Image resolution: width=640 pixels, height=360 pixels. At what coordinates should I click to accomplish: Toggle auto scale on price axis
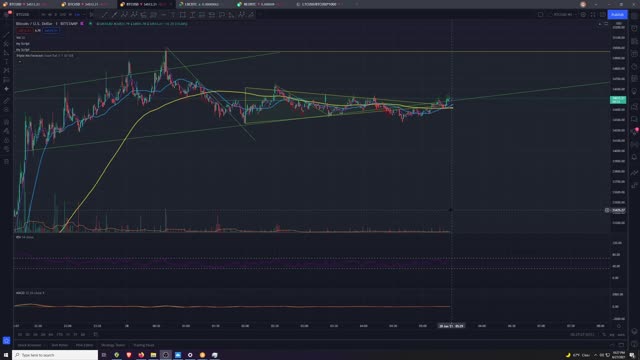tap(621, 335)
